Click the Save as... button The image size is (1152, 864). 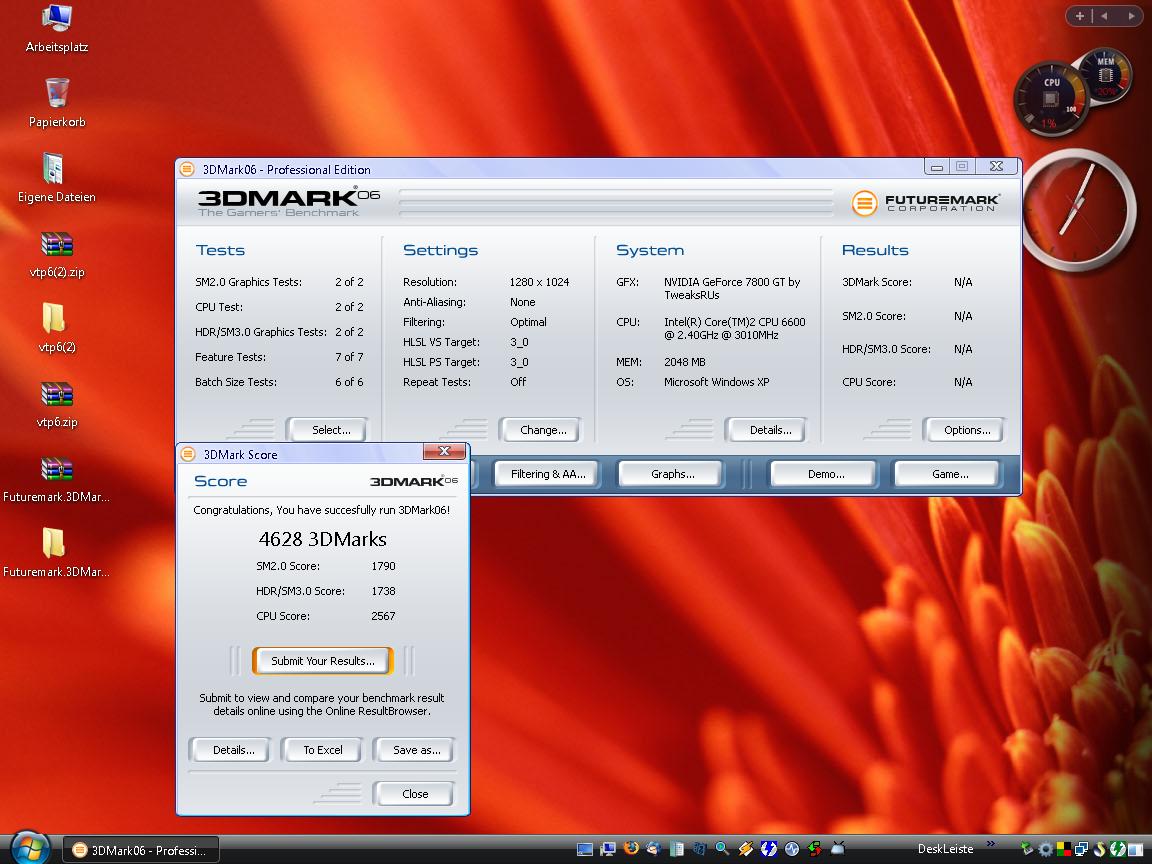point(414,750)
